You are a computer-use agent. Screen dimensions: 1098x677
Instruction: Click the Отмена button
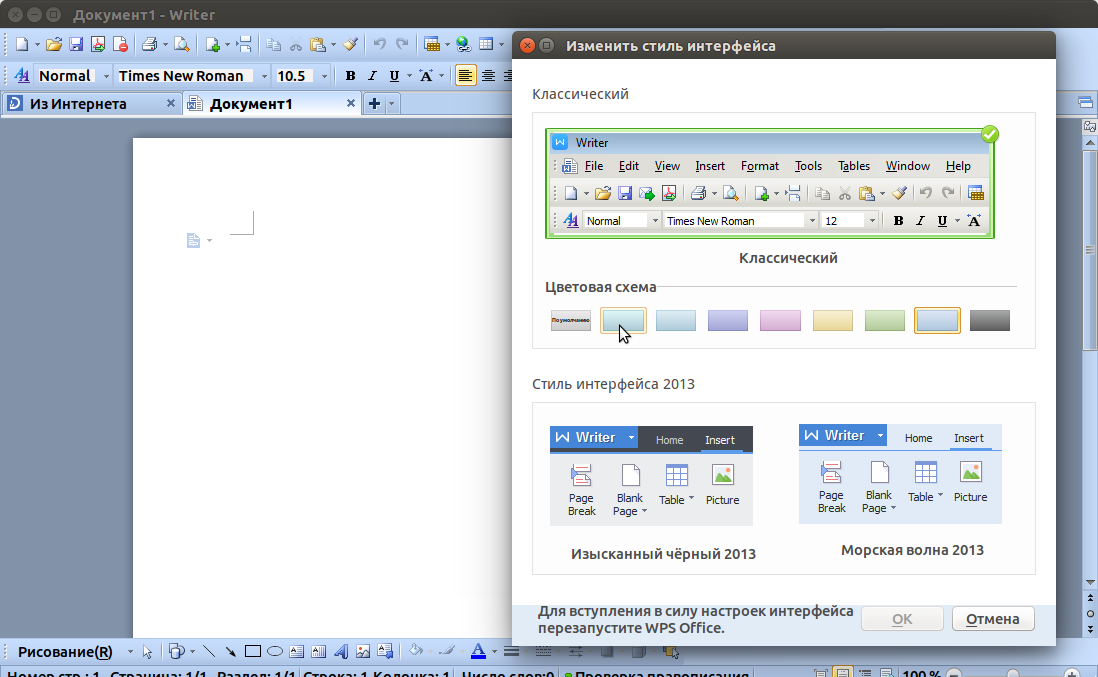coord(993,619)
